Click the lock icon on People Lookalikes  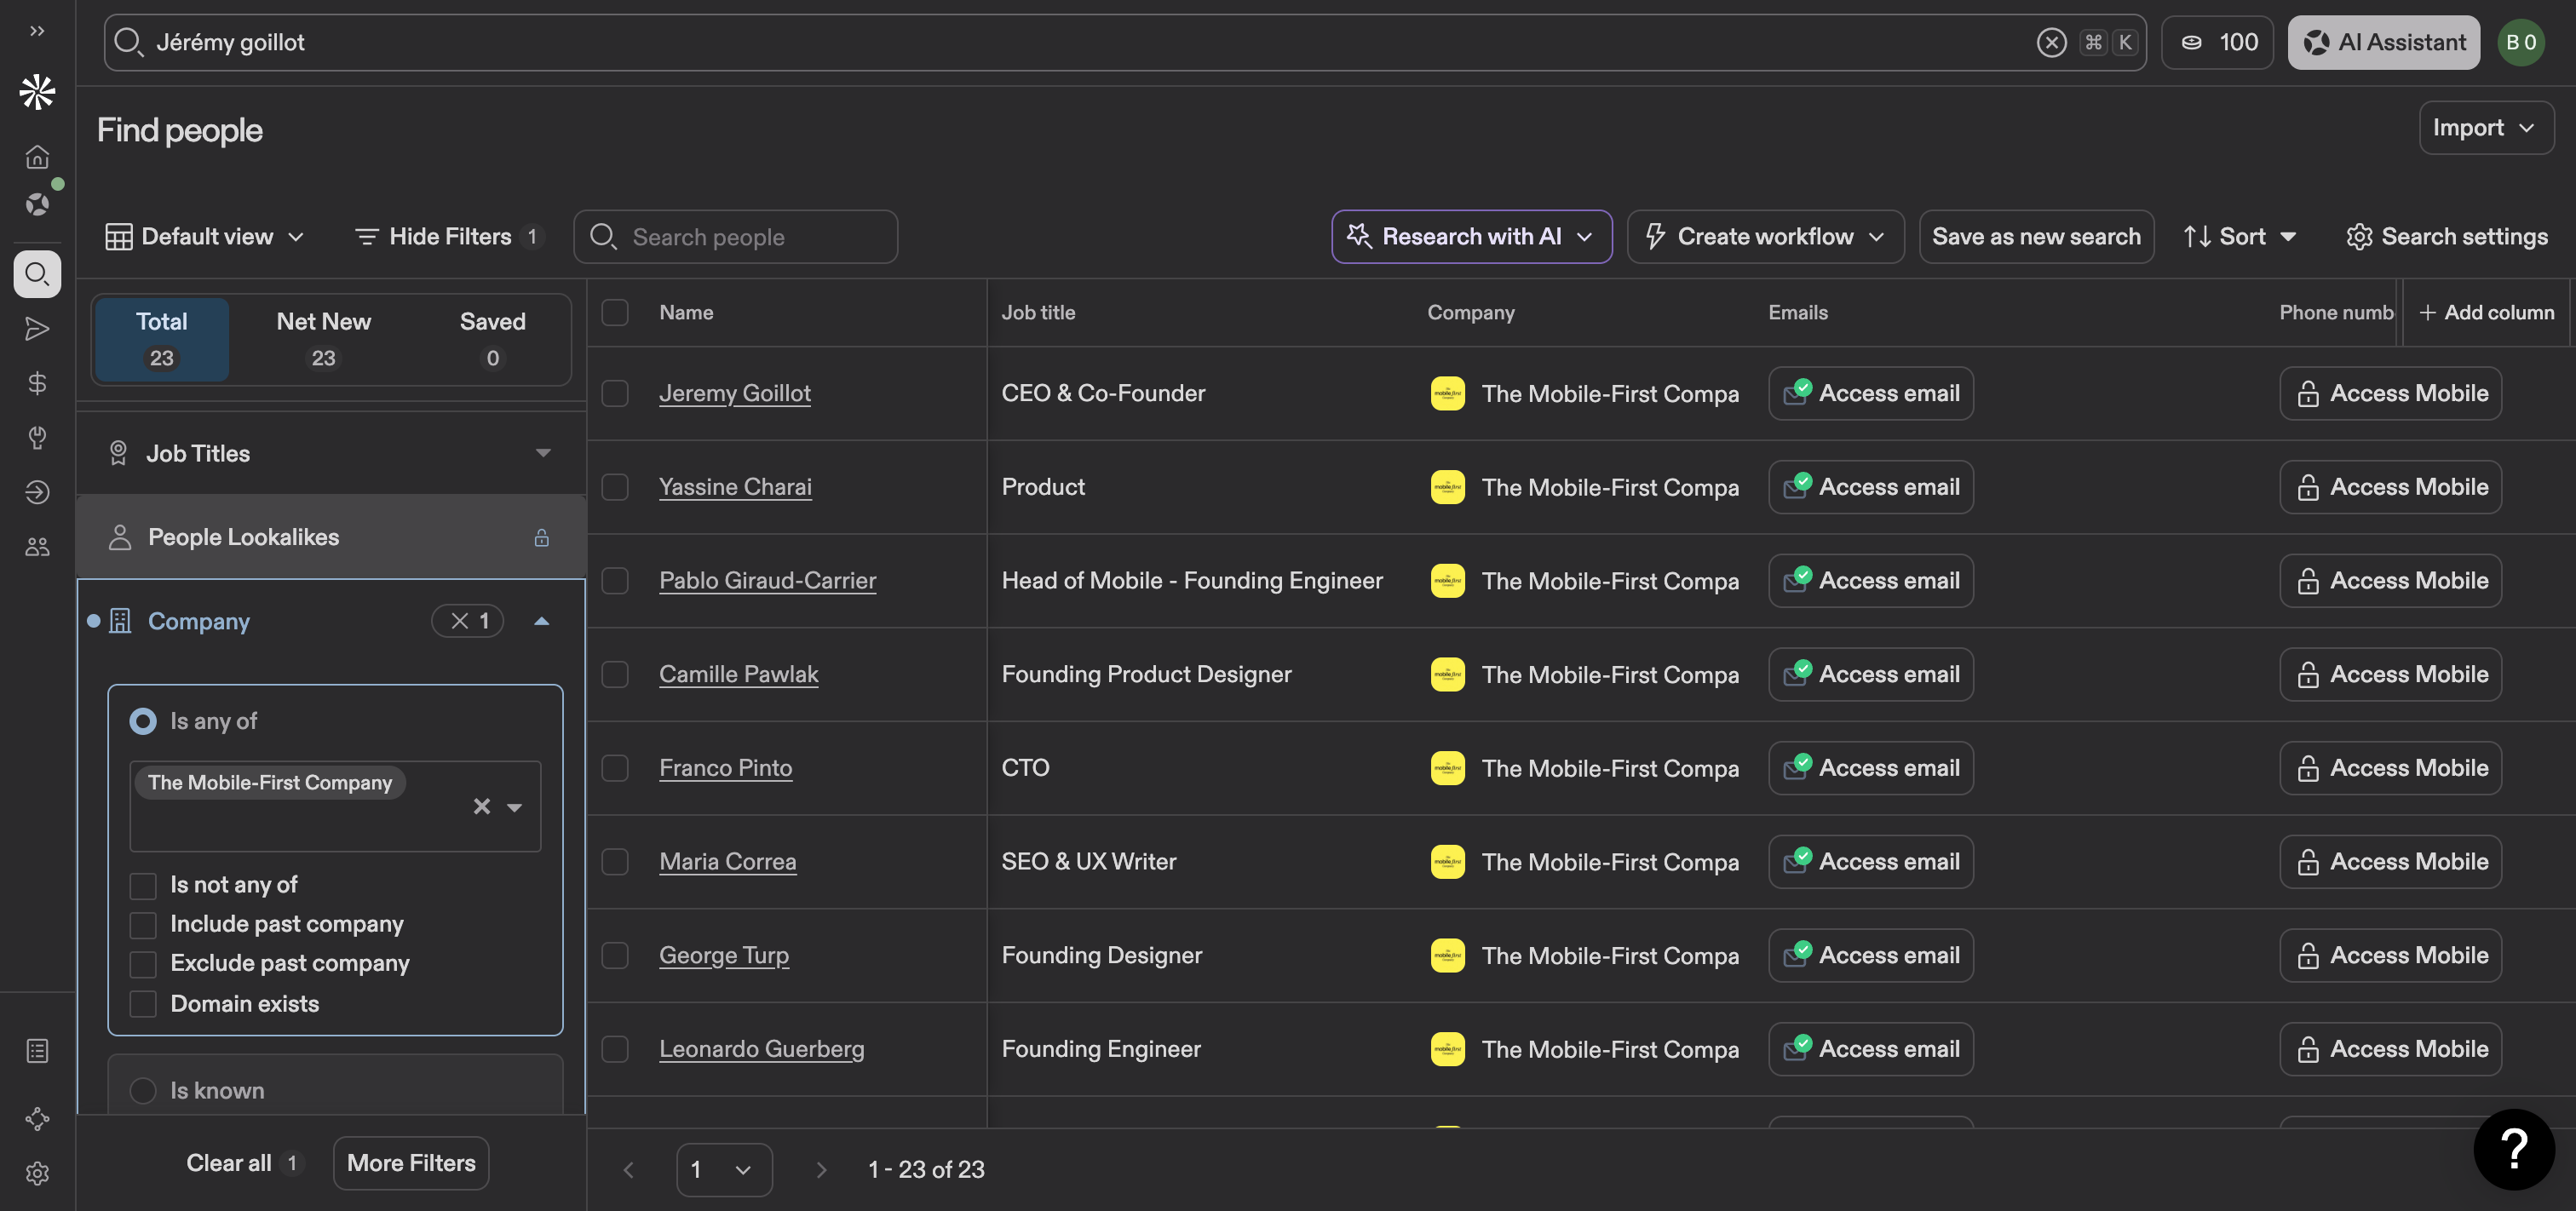[541, 538]
